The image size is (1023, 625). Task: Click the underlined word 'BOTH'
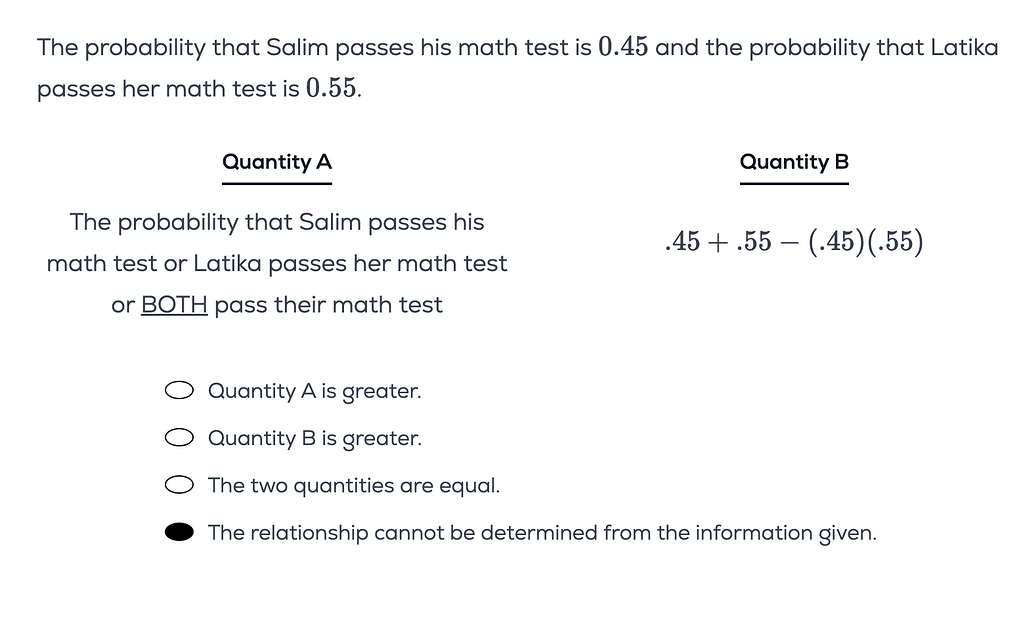point(174,305)
